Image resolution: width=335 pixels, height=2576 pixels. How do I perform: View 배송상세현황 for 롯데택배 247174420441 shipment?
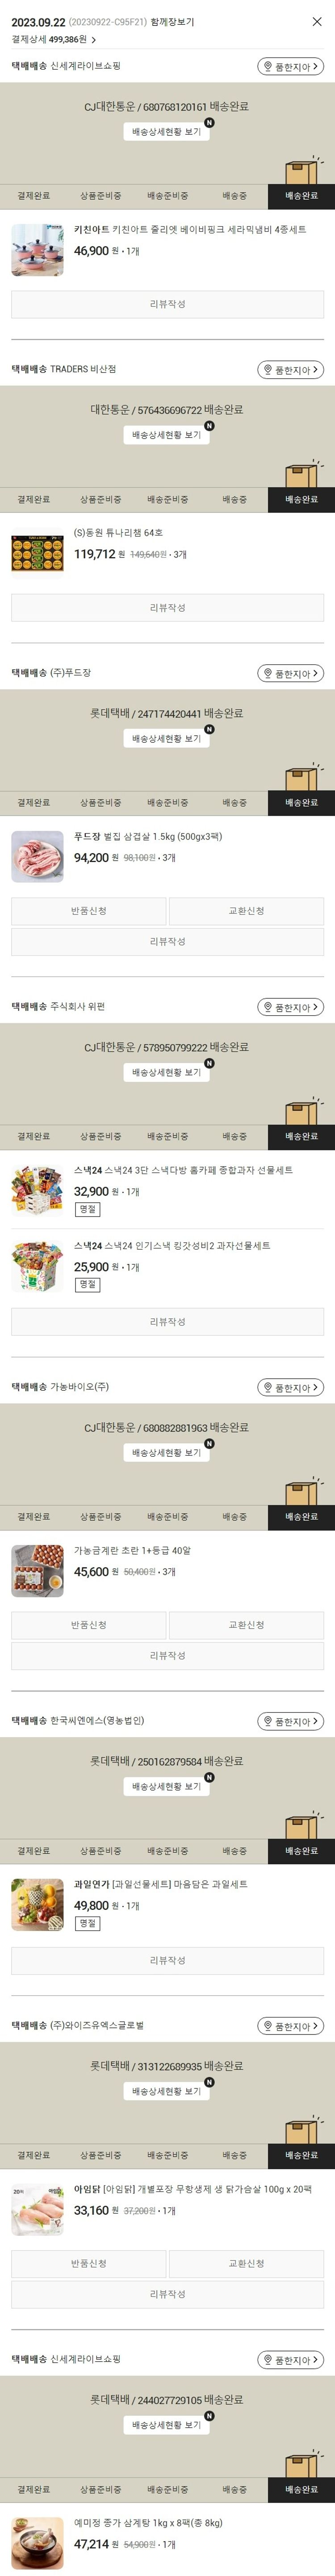[167, 739]
